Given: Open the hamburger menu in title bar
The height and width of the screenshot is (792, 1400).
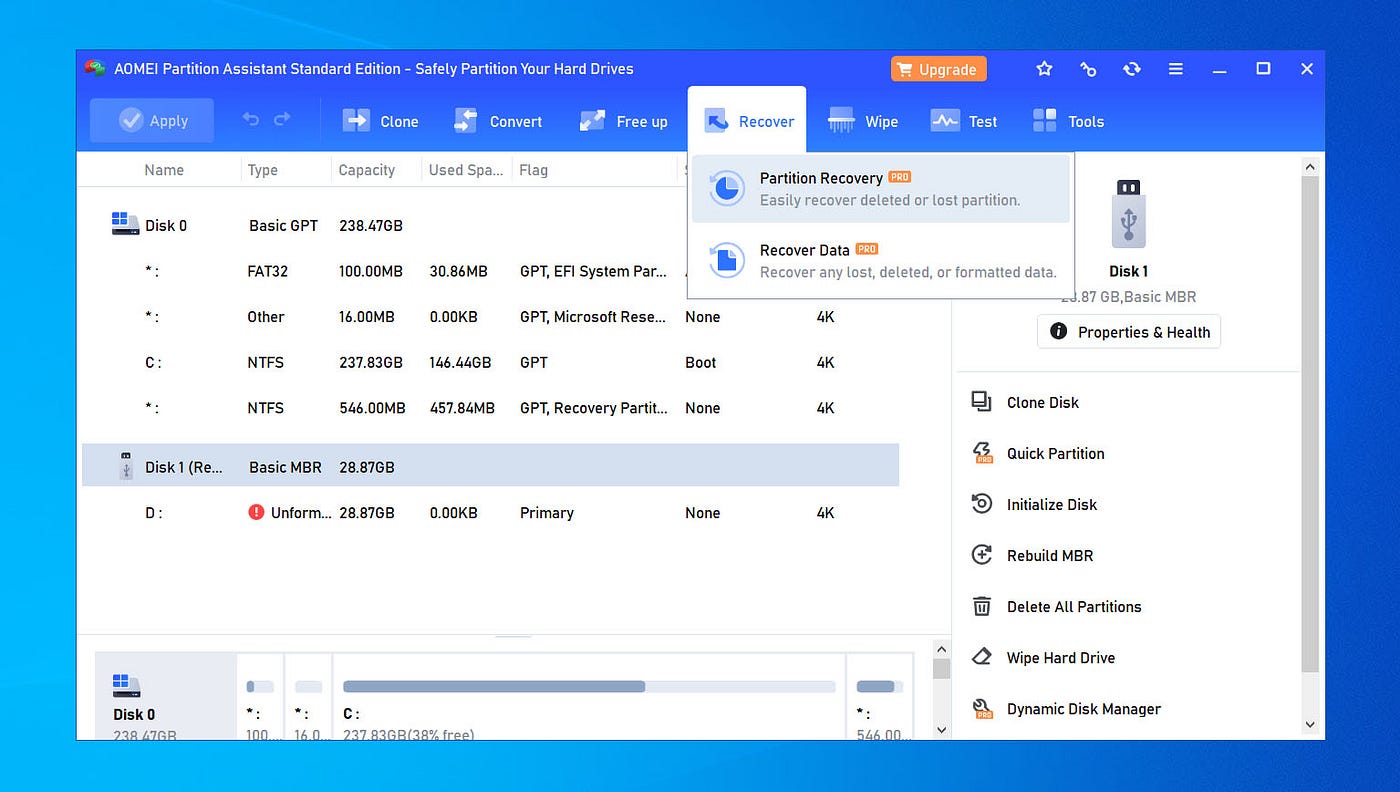Looking at the screenshot, I should (1176, 69).
